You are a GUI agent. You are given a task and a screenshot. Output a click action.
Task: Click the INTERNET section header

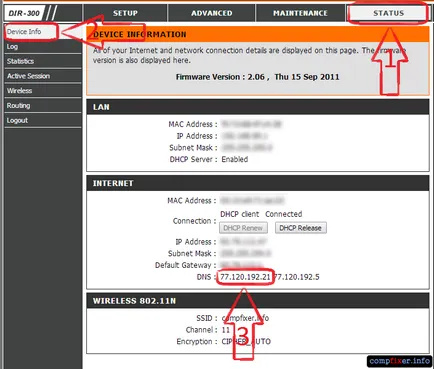[258, 183]
